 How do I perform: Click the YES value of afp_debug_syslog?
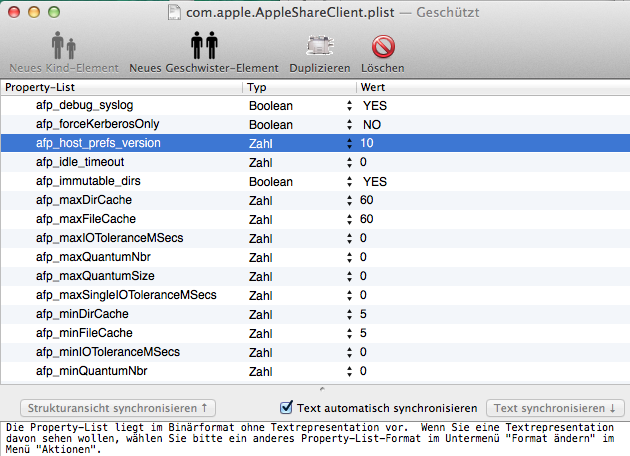point(375,106)
